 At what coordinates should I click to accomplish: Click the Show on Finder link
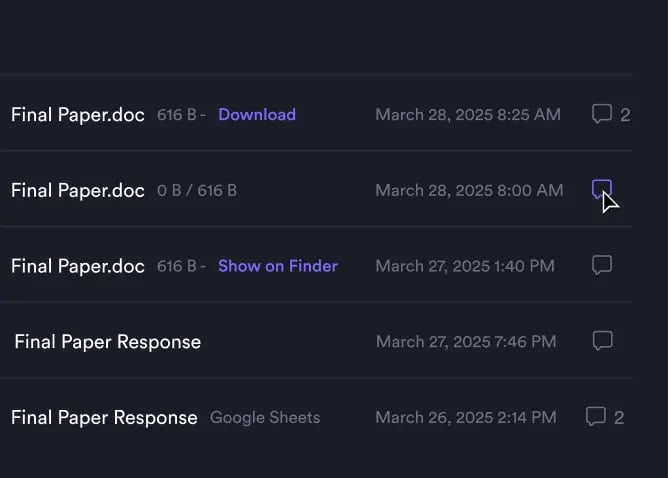pyautogui.click(x=278, y=266)
